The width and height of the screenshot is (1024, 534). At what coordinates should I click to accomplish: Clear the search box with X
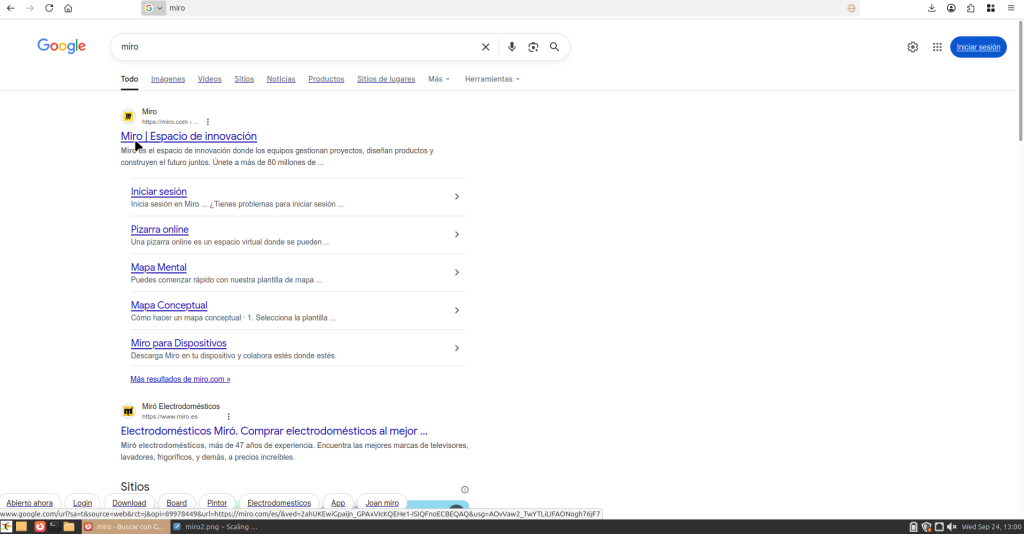486,47
